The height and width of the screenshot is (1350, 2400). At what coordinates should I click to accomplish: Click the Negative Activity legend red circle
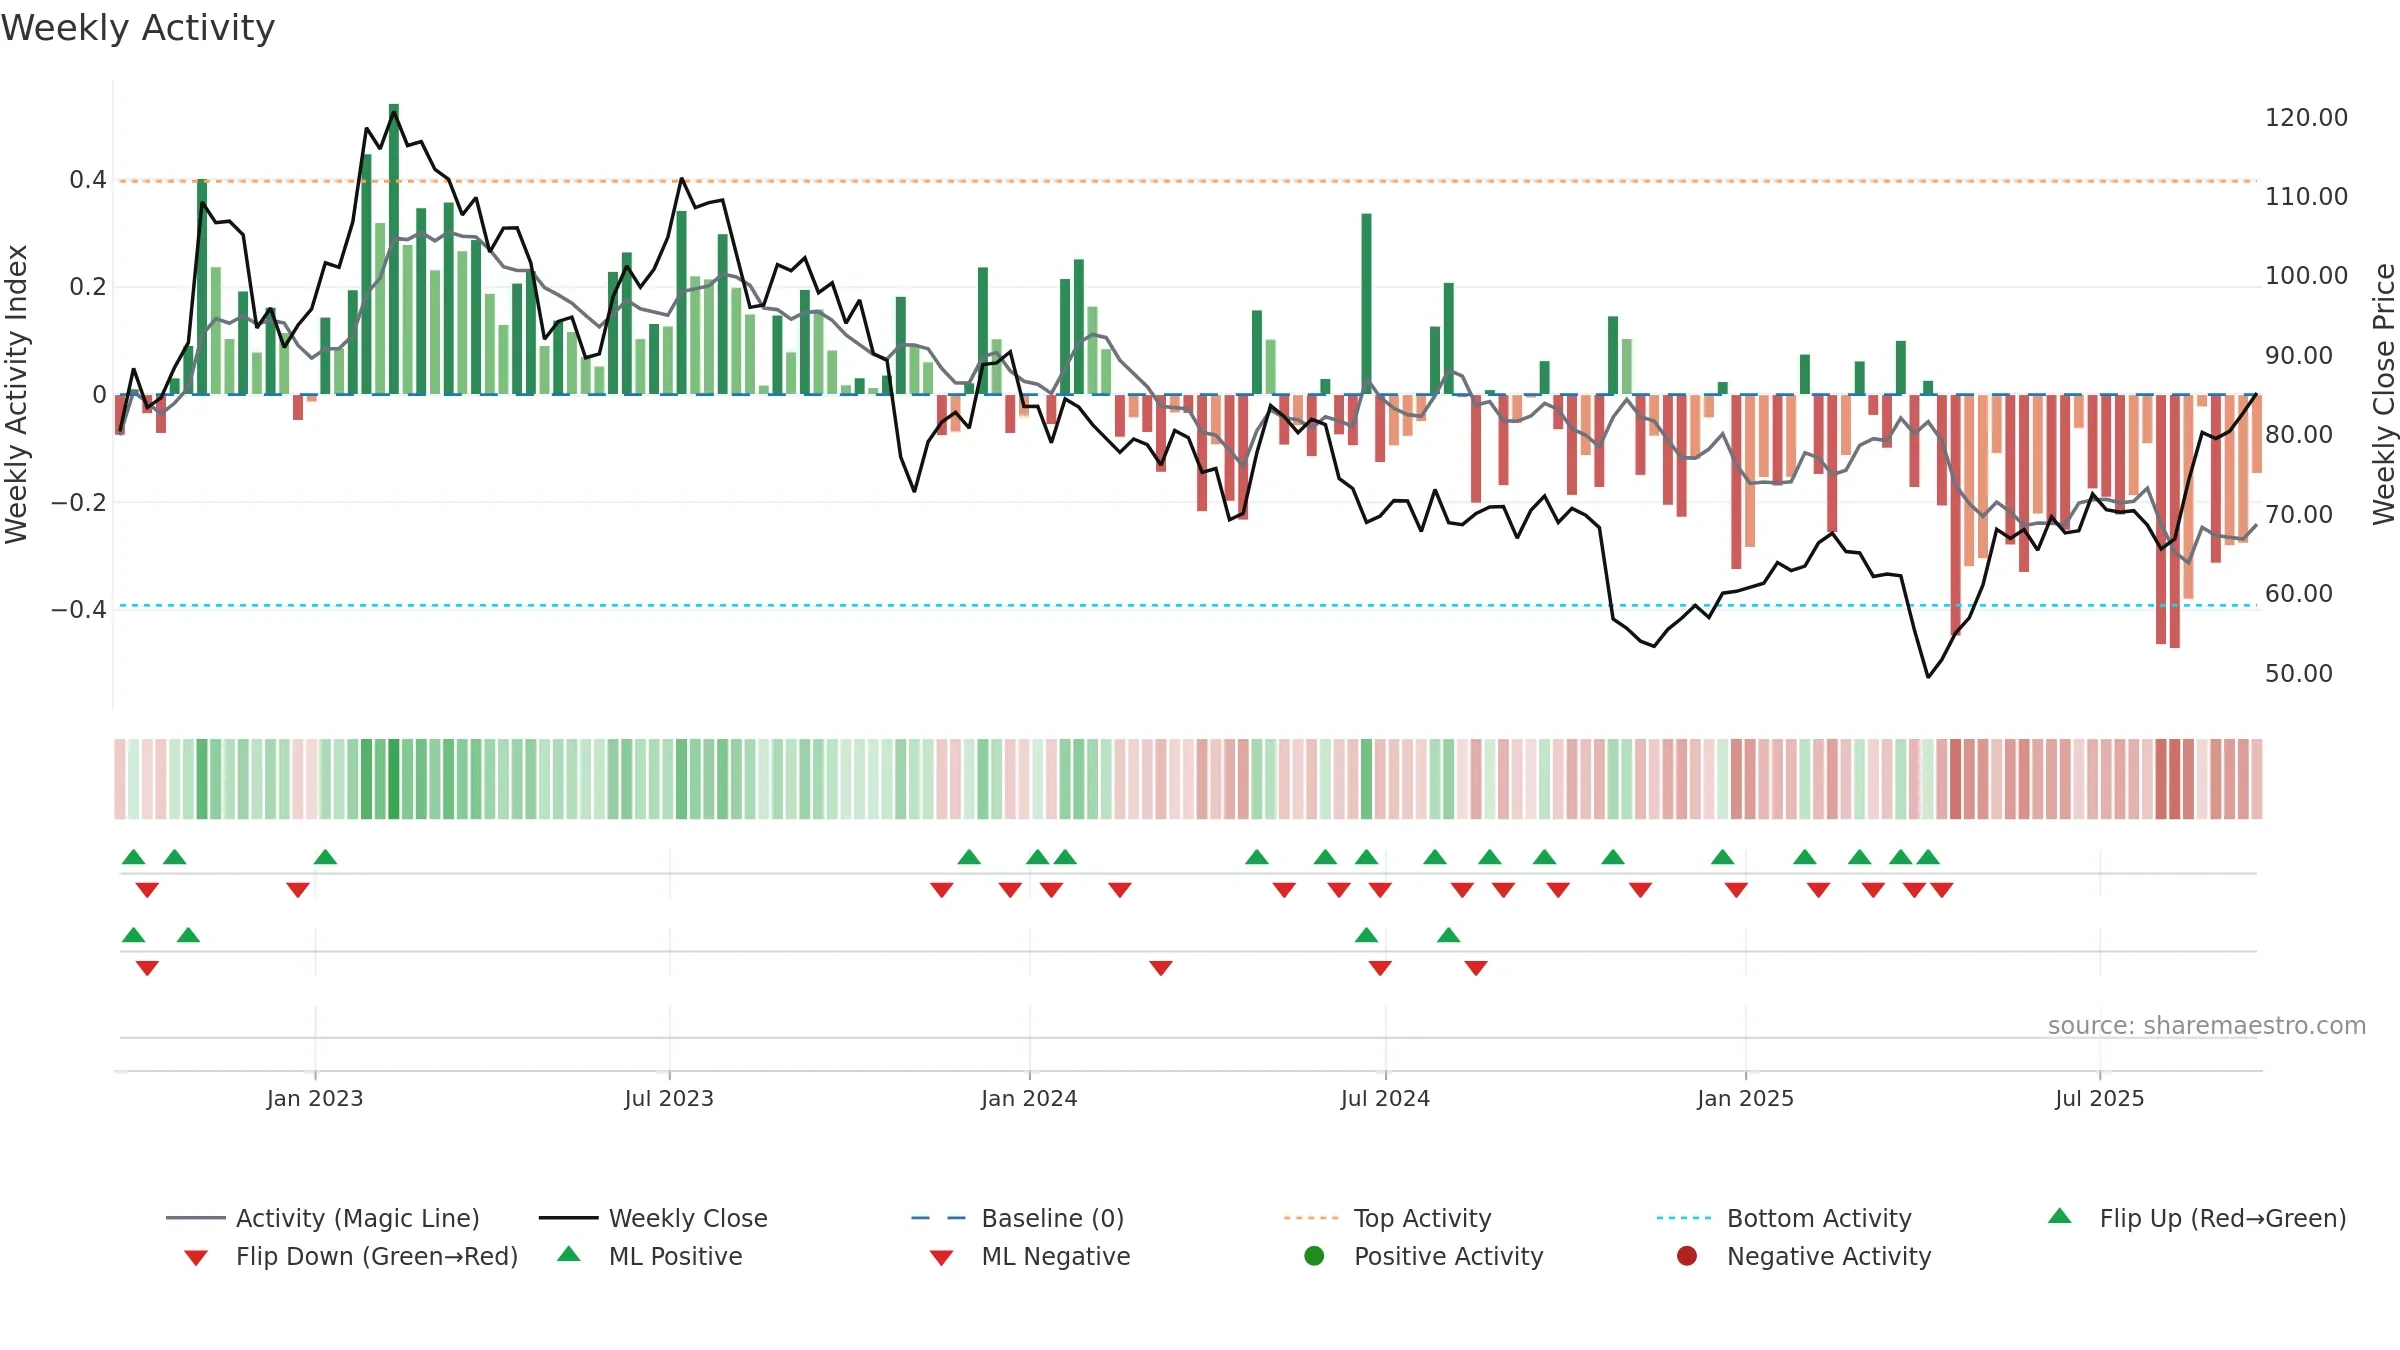point(1687,1255)
